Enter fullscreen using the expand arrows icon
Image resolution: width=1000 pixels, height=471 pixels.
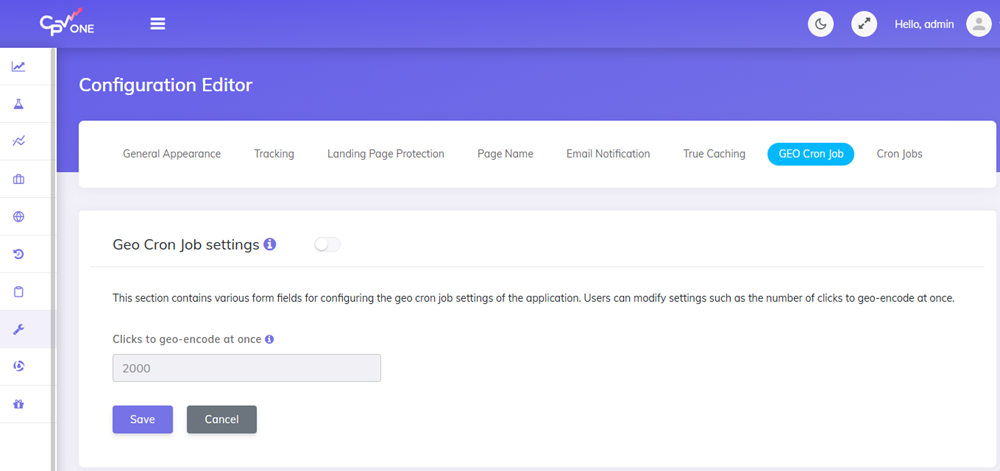click(x=864, y=24)
